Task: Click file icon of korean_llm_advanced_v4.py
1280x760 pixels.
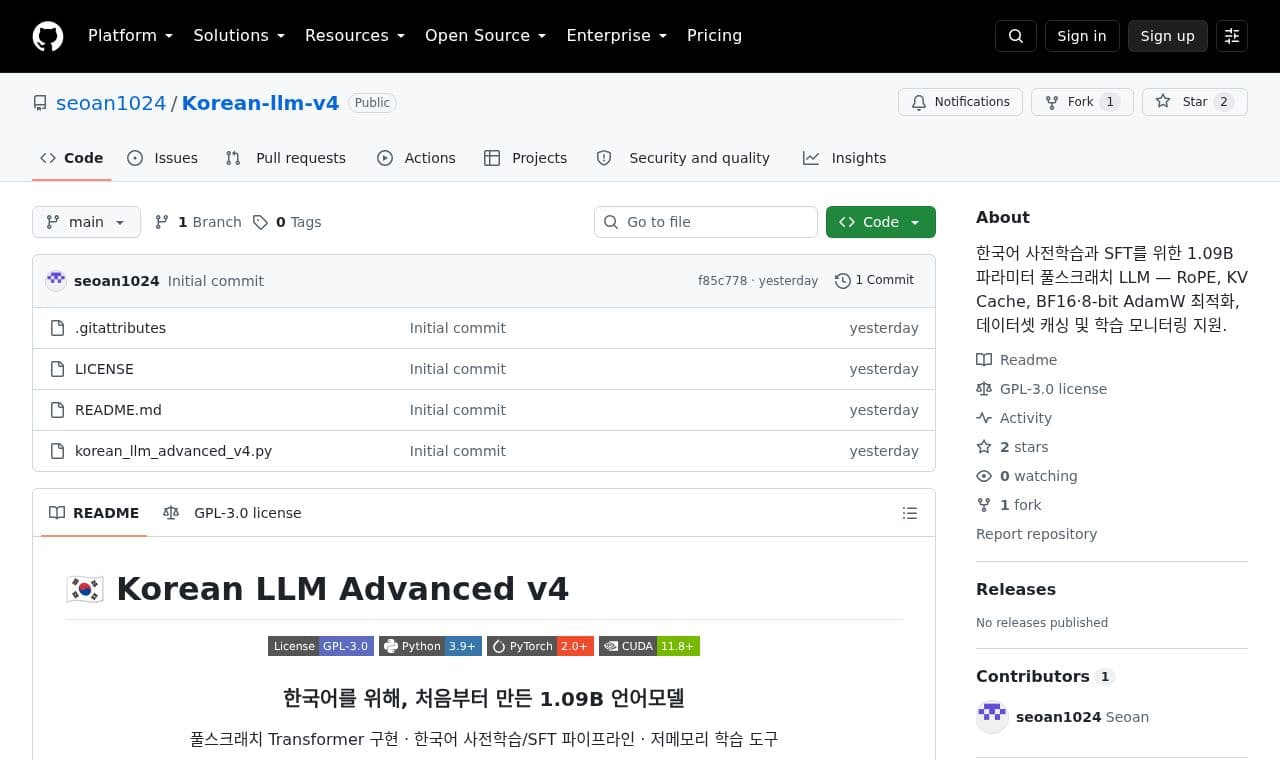Action: point(57,451)
